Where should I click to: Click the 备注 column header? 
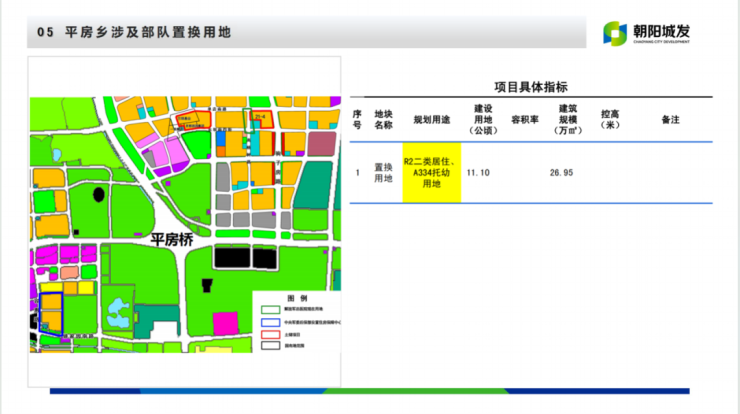[670, 119]
